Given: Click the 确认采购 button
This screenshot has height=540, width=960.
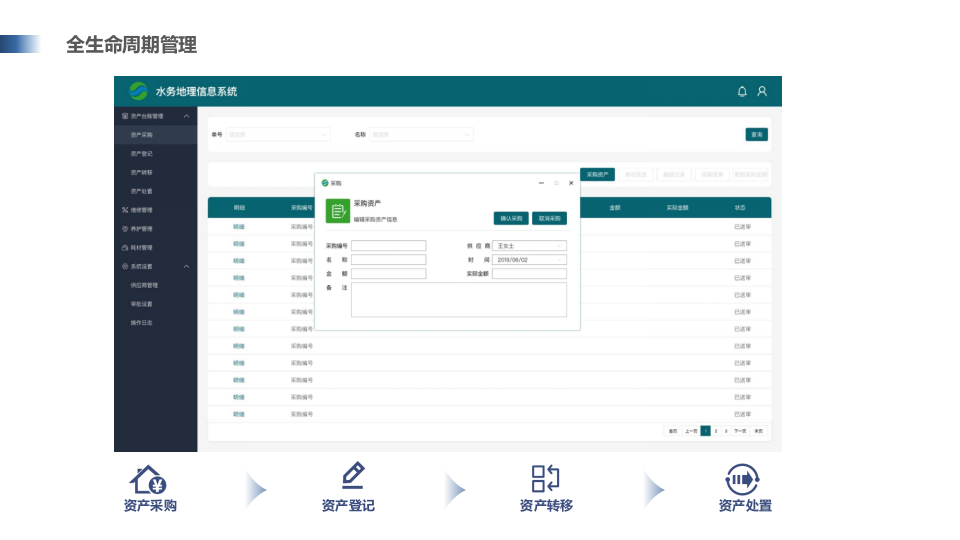Looking at the screenshot, I should point(511,218).
